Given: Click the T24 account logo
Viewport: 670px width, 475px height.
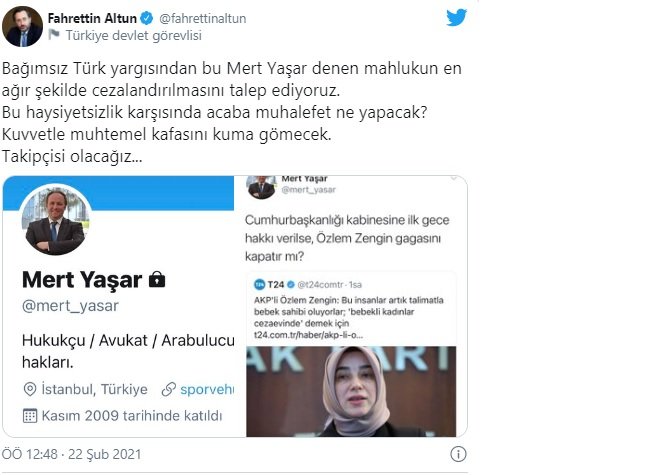Looking at the screenshot, I should (x=259, y=284).
